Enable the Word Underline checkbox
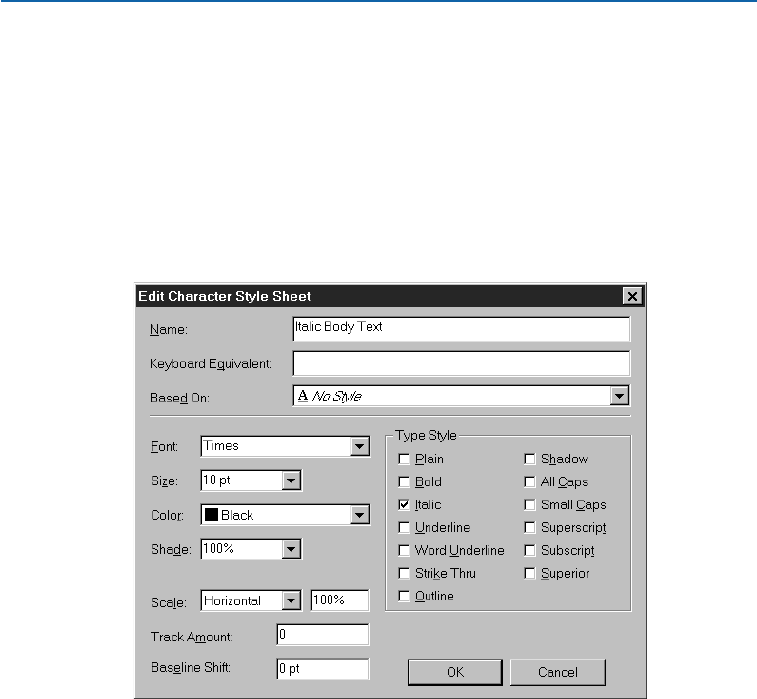 click(404, 550)
